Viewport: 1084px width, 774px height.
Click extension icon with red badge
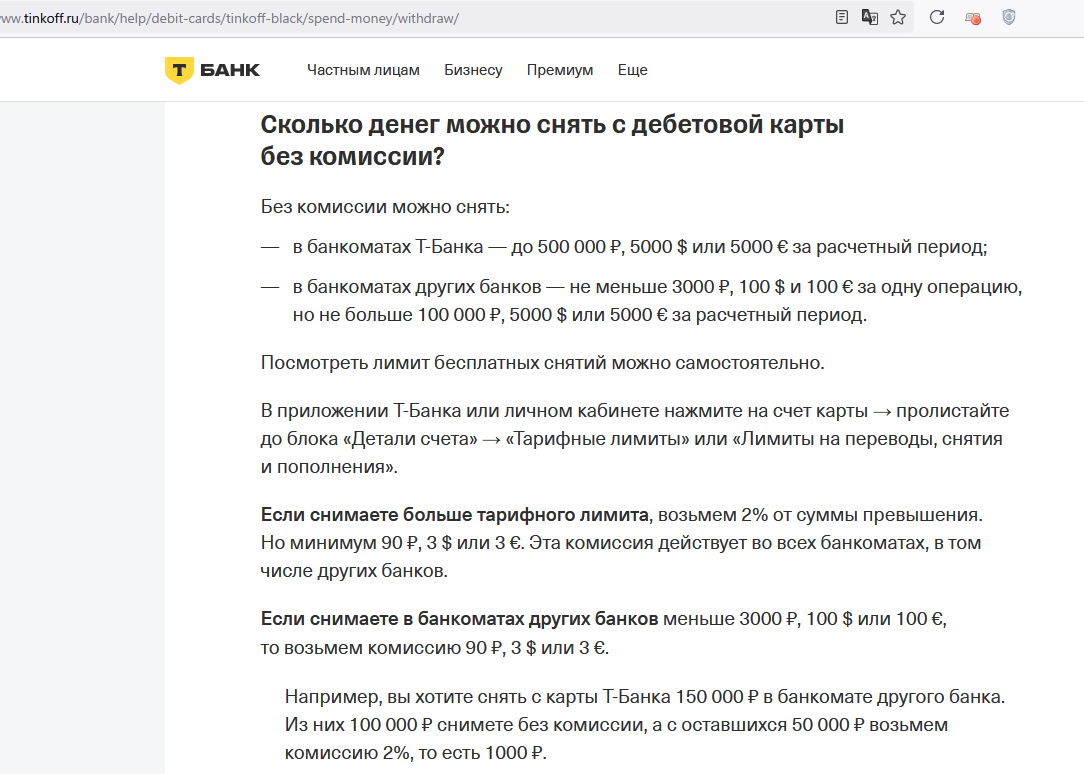[972, 17]
